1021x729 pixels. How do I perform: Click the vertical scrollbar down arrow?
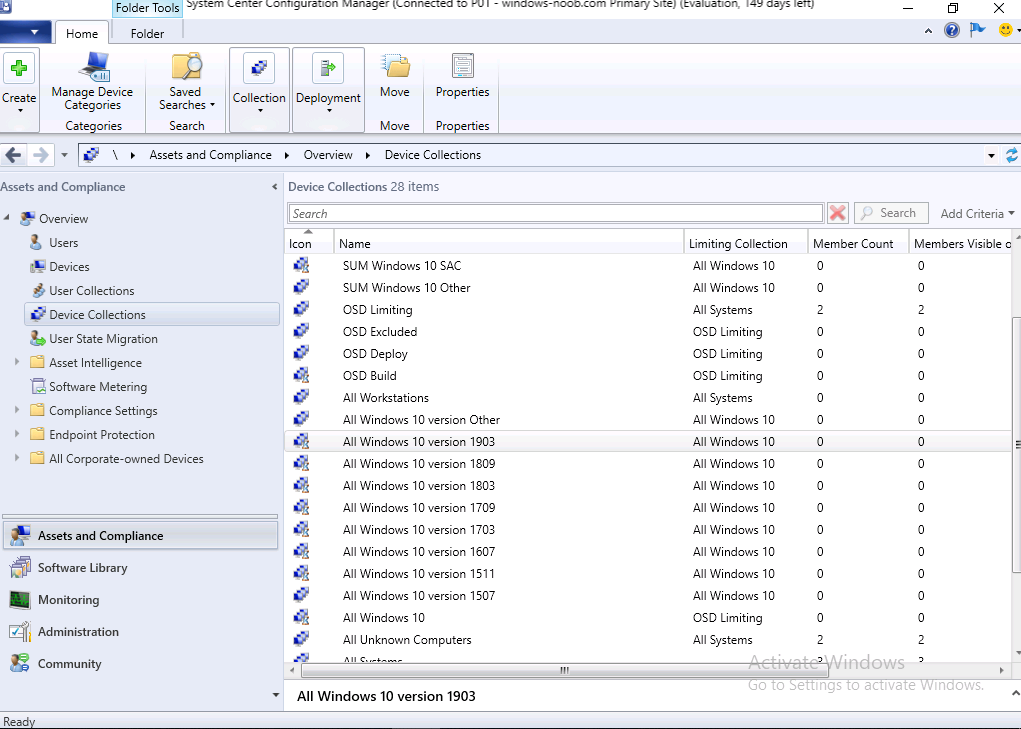(1016, 653)
